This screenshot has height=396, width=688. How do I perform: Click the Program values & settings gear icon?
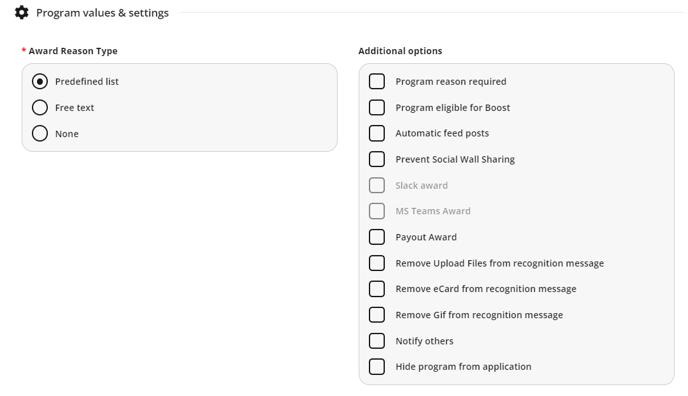tap(22, 12)
